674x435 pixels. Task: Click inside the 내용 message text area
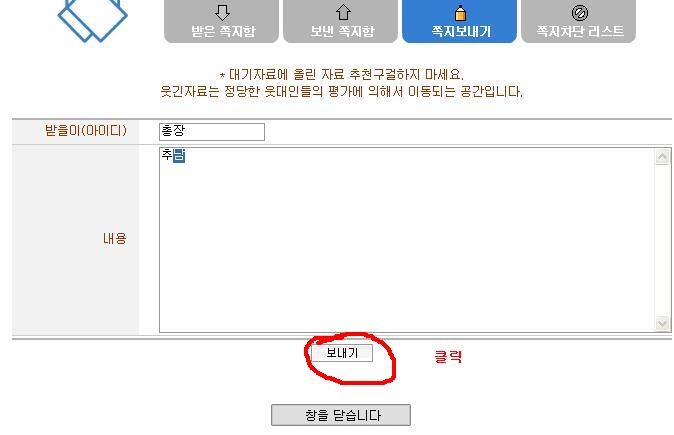click(407, 240)
